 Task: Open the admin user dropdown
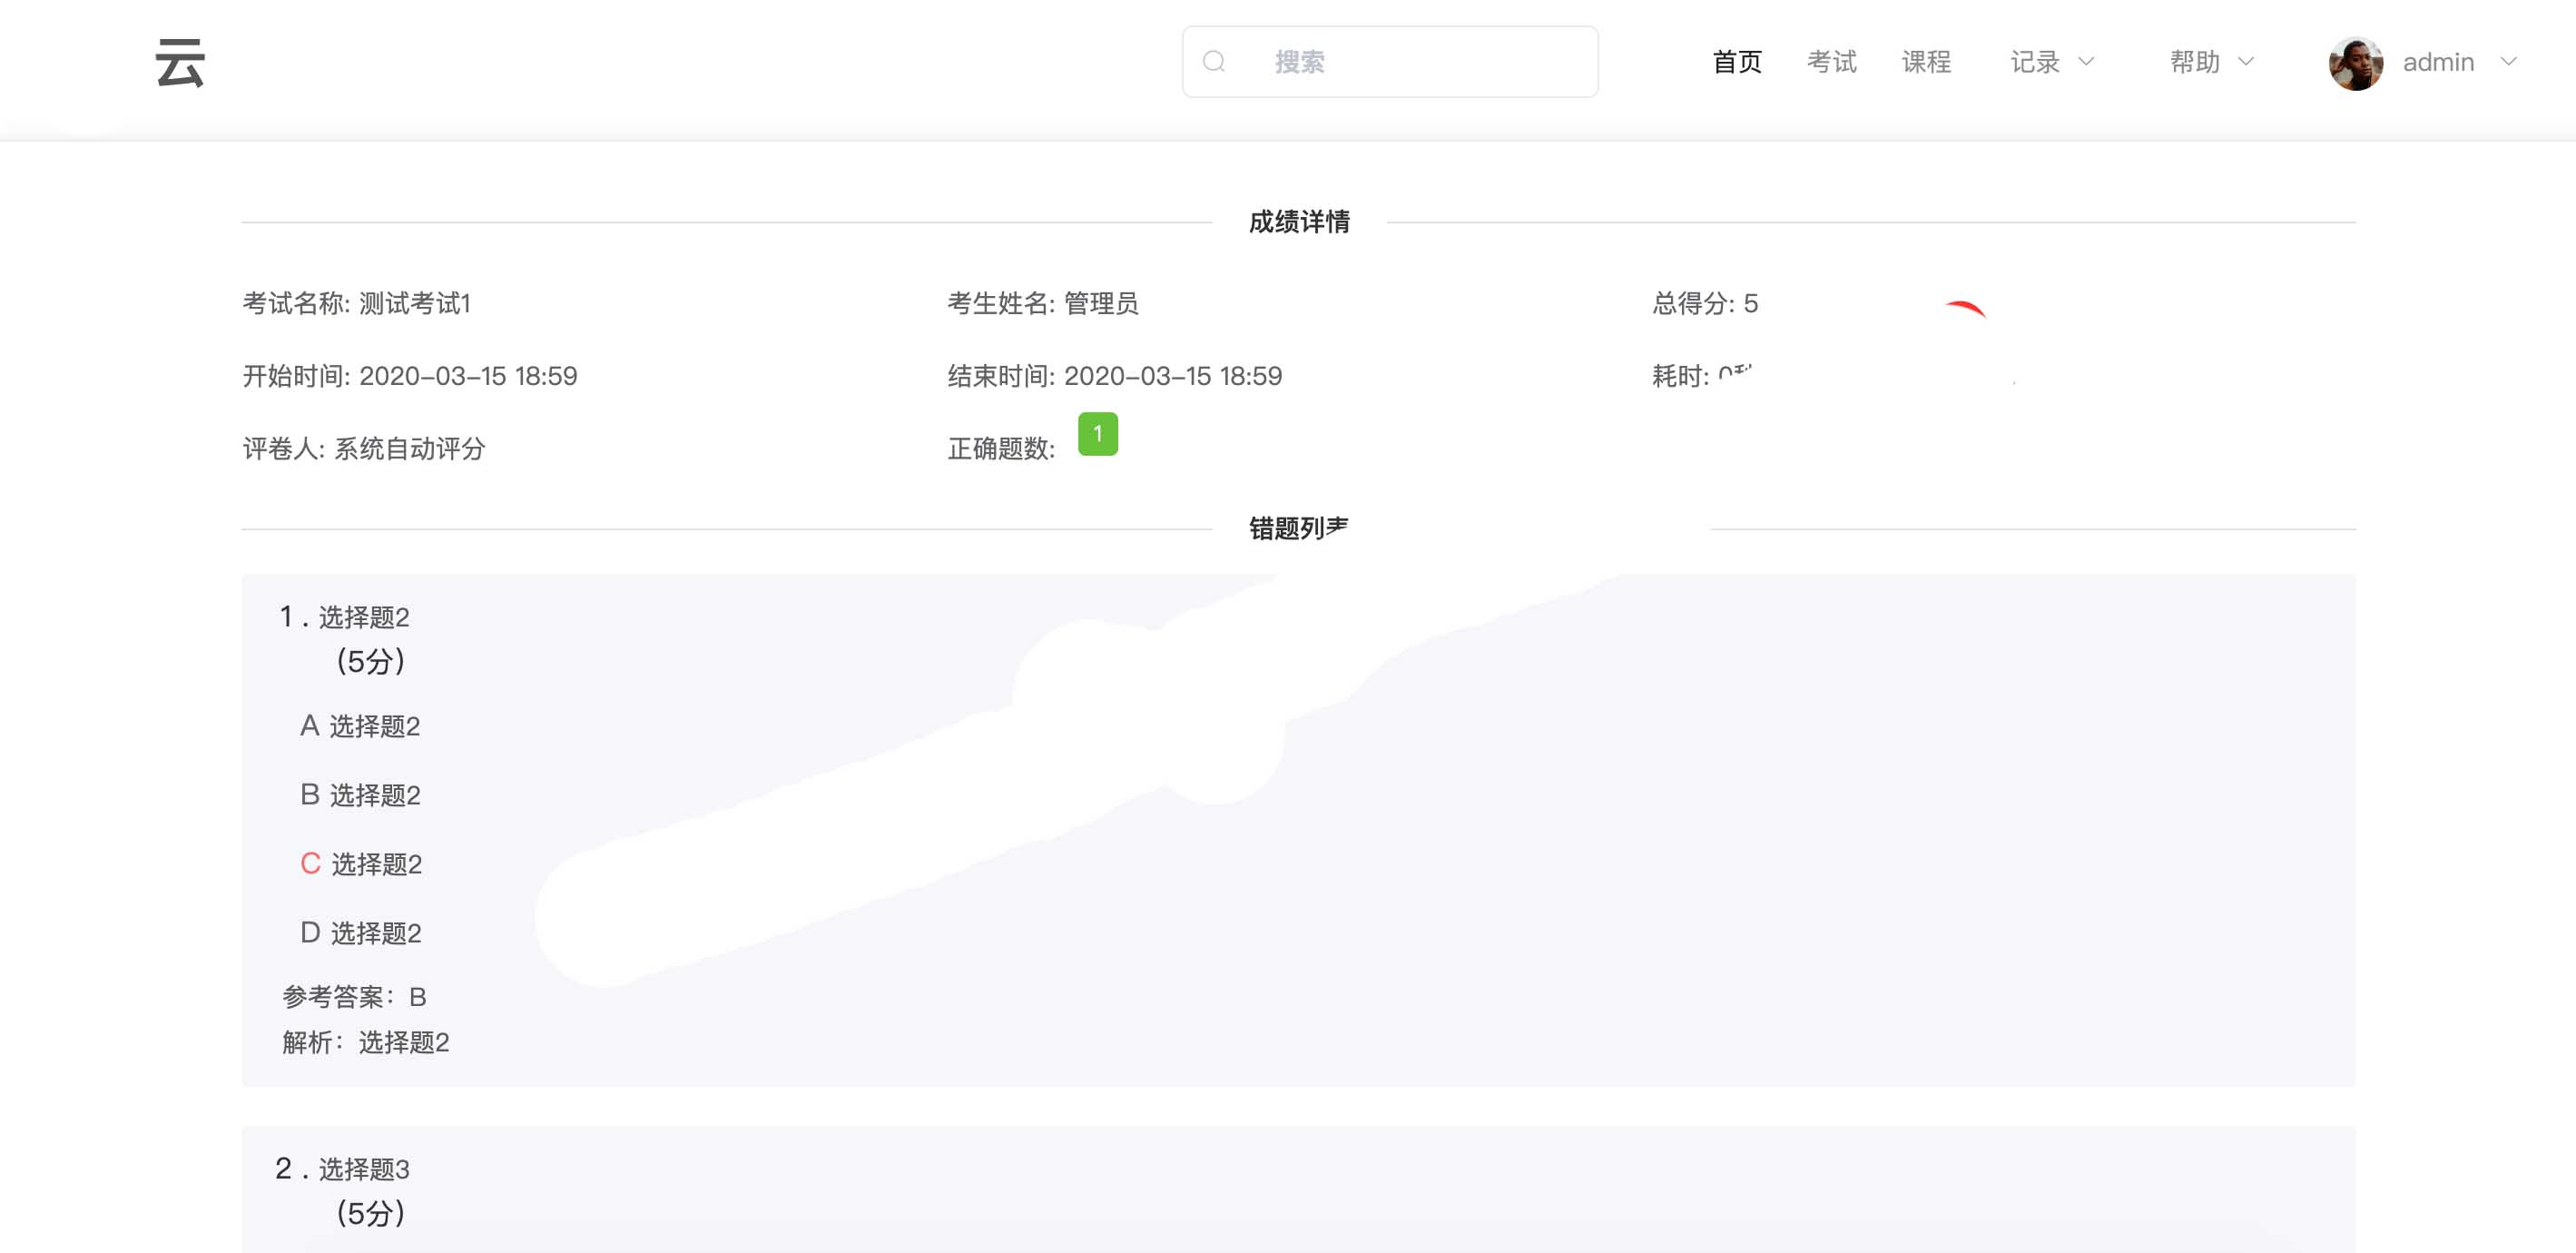pos(2438,62)
